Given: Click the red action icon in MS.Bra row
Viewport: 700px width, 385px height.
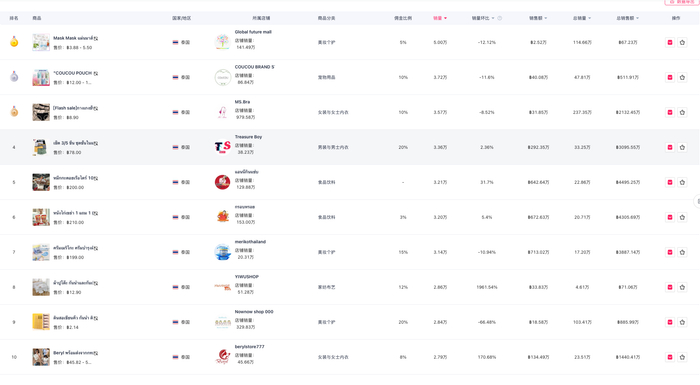Looking at the screenshot, I should coord(670,112).
